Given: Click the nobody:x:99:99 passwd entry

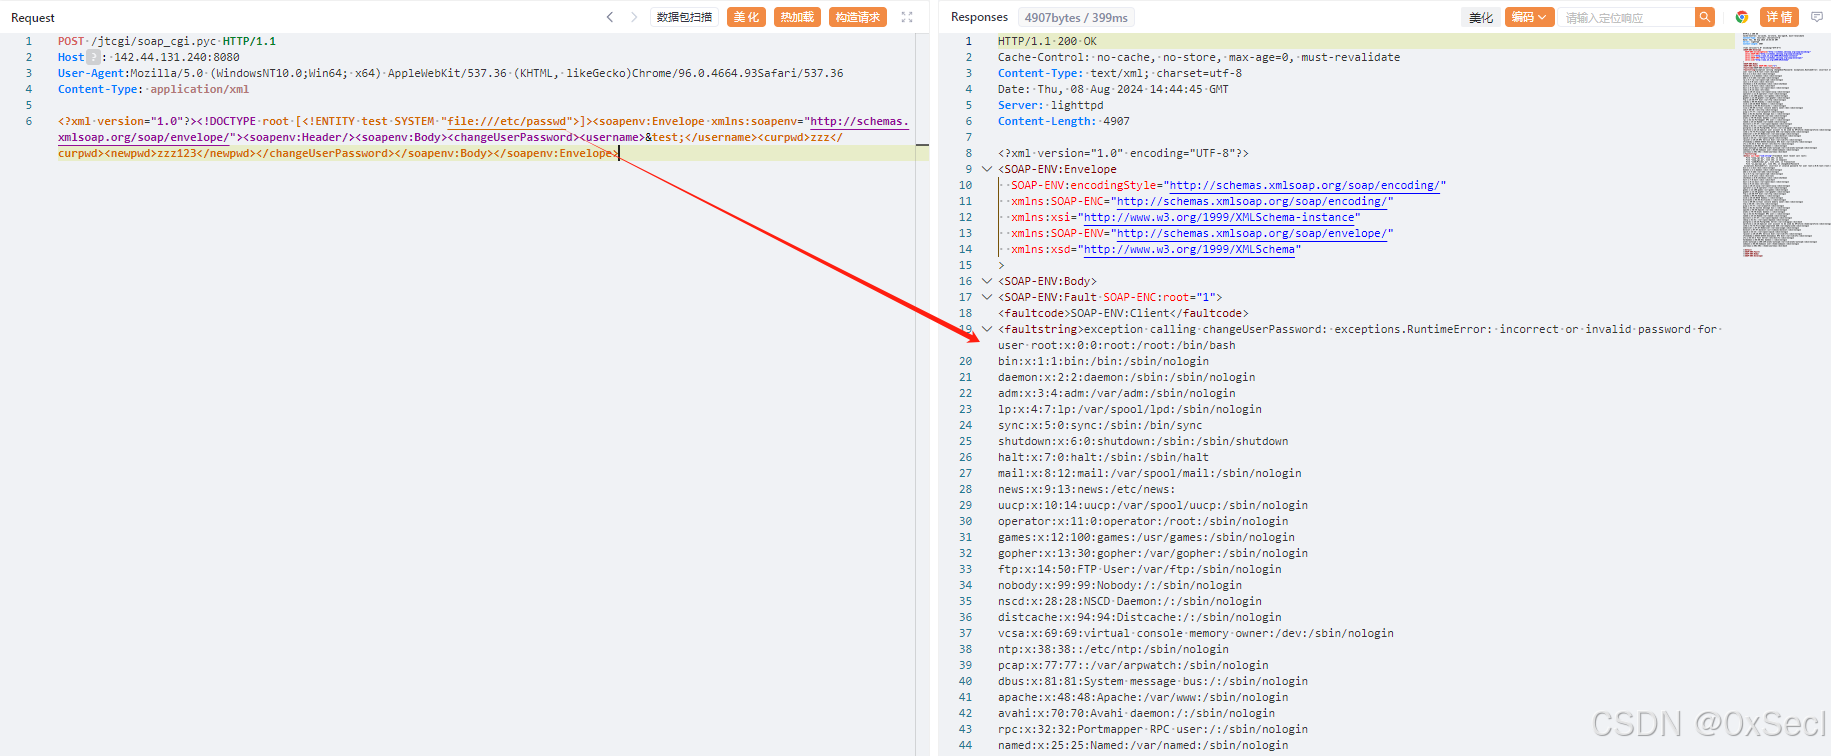Looking at the screenshot, I should (1120, 585).
